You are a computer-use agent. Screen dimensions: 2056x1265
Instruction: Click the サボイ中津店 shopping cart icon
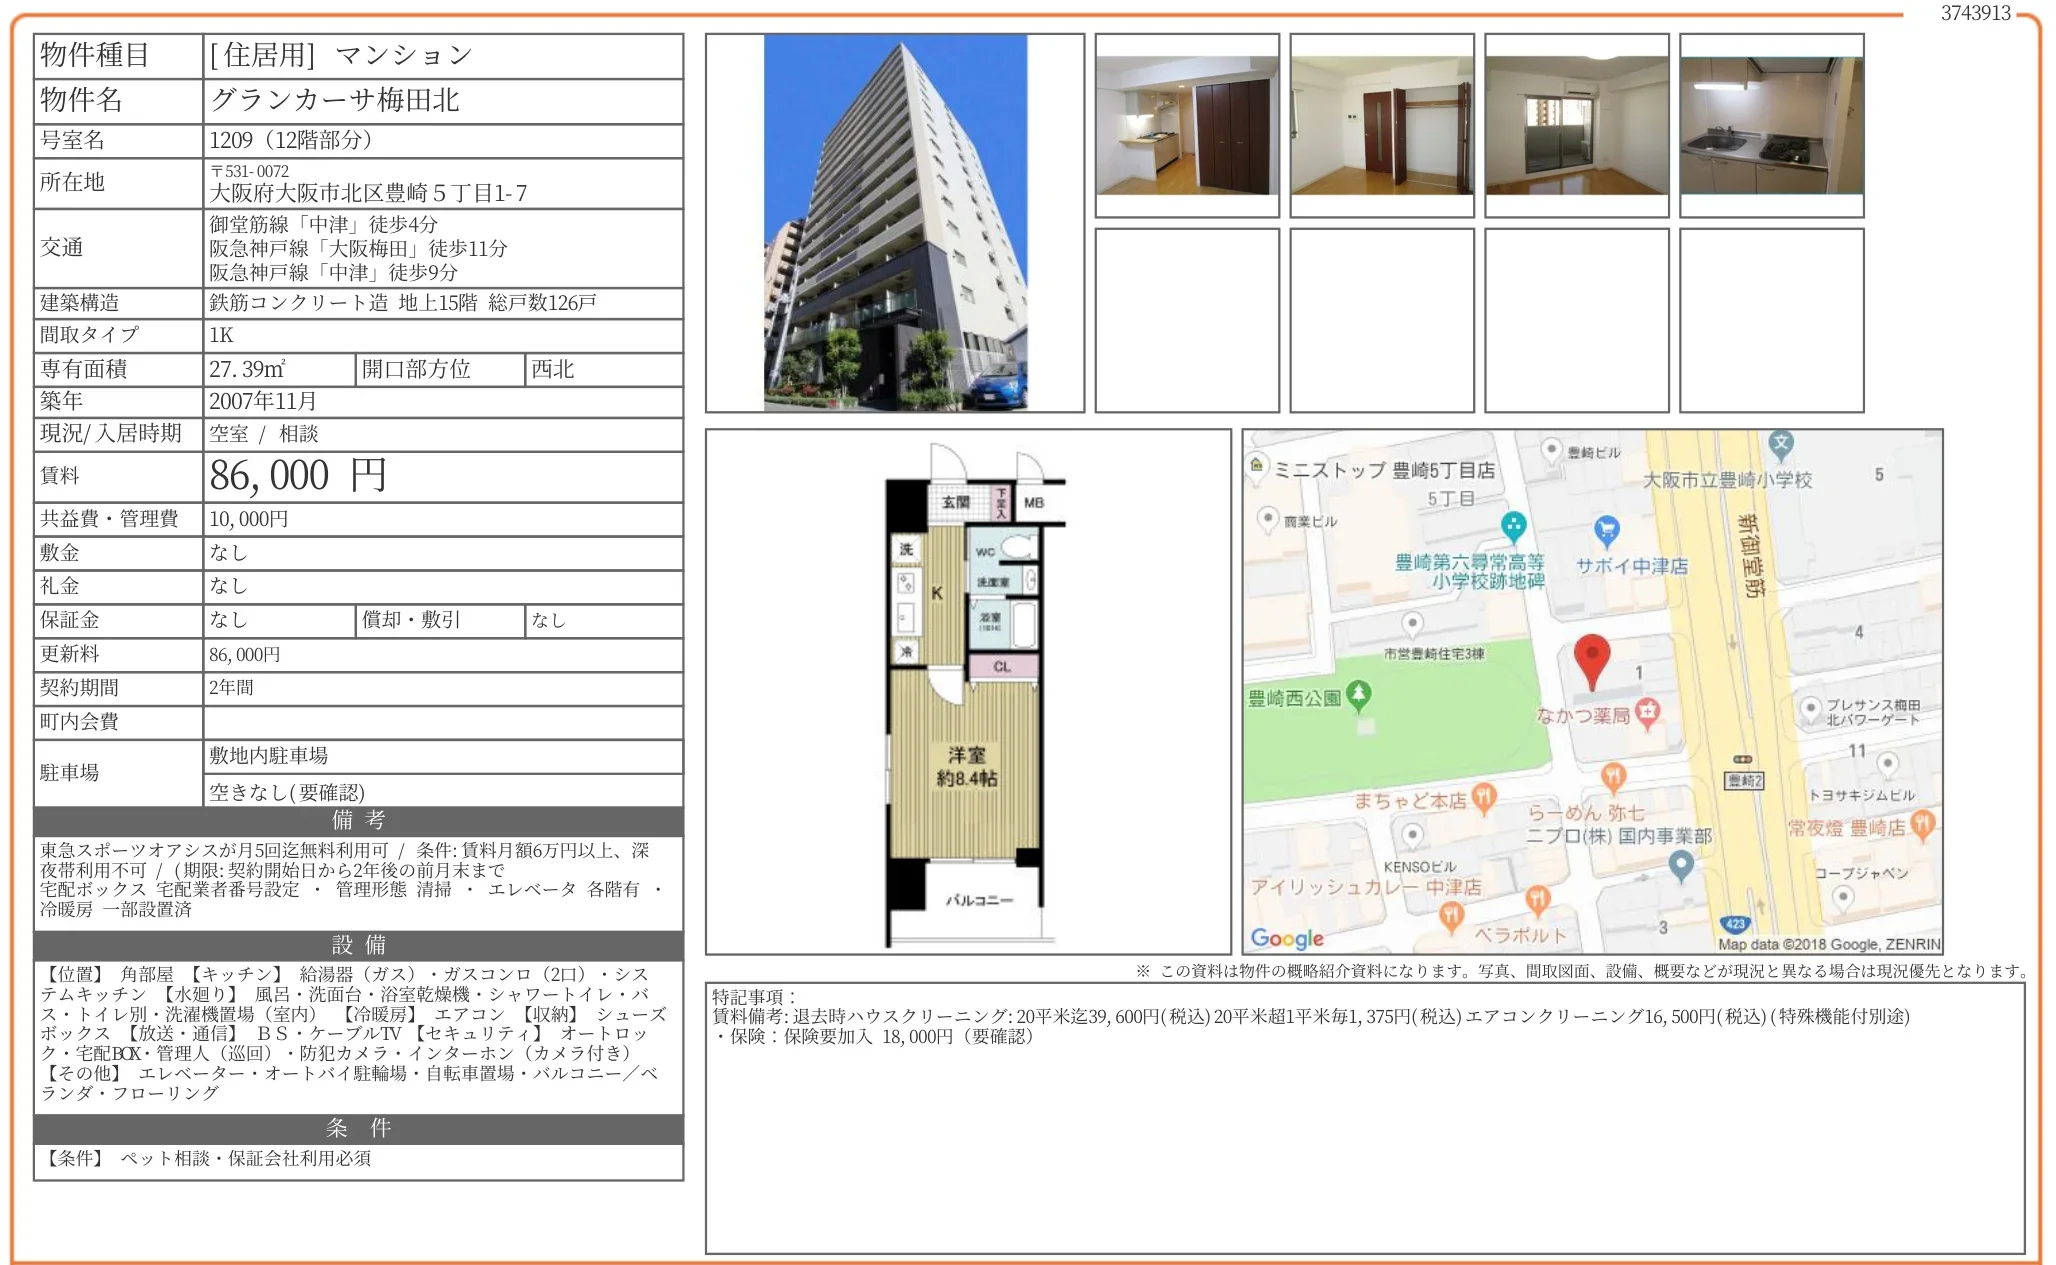click(1606, 529)
